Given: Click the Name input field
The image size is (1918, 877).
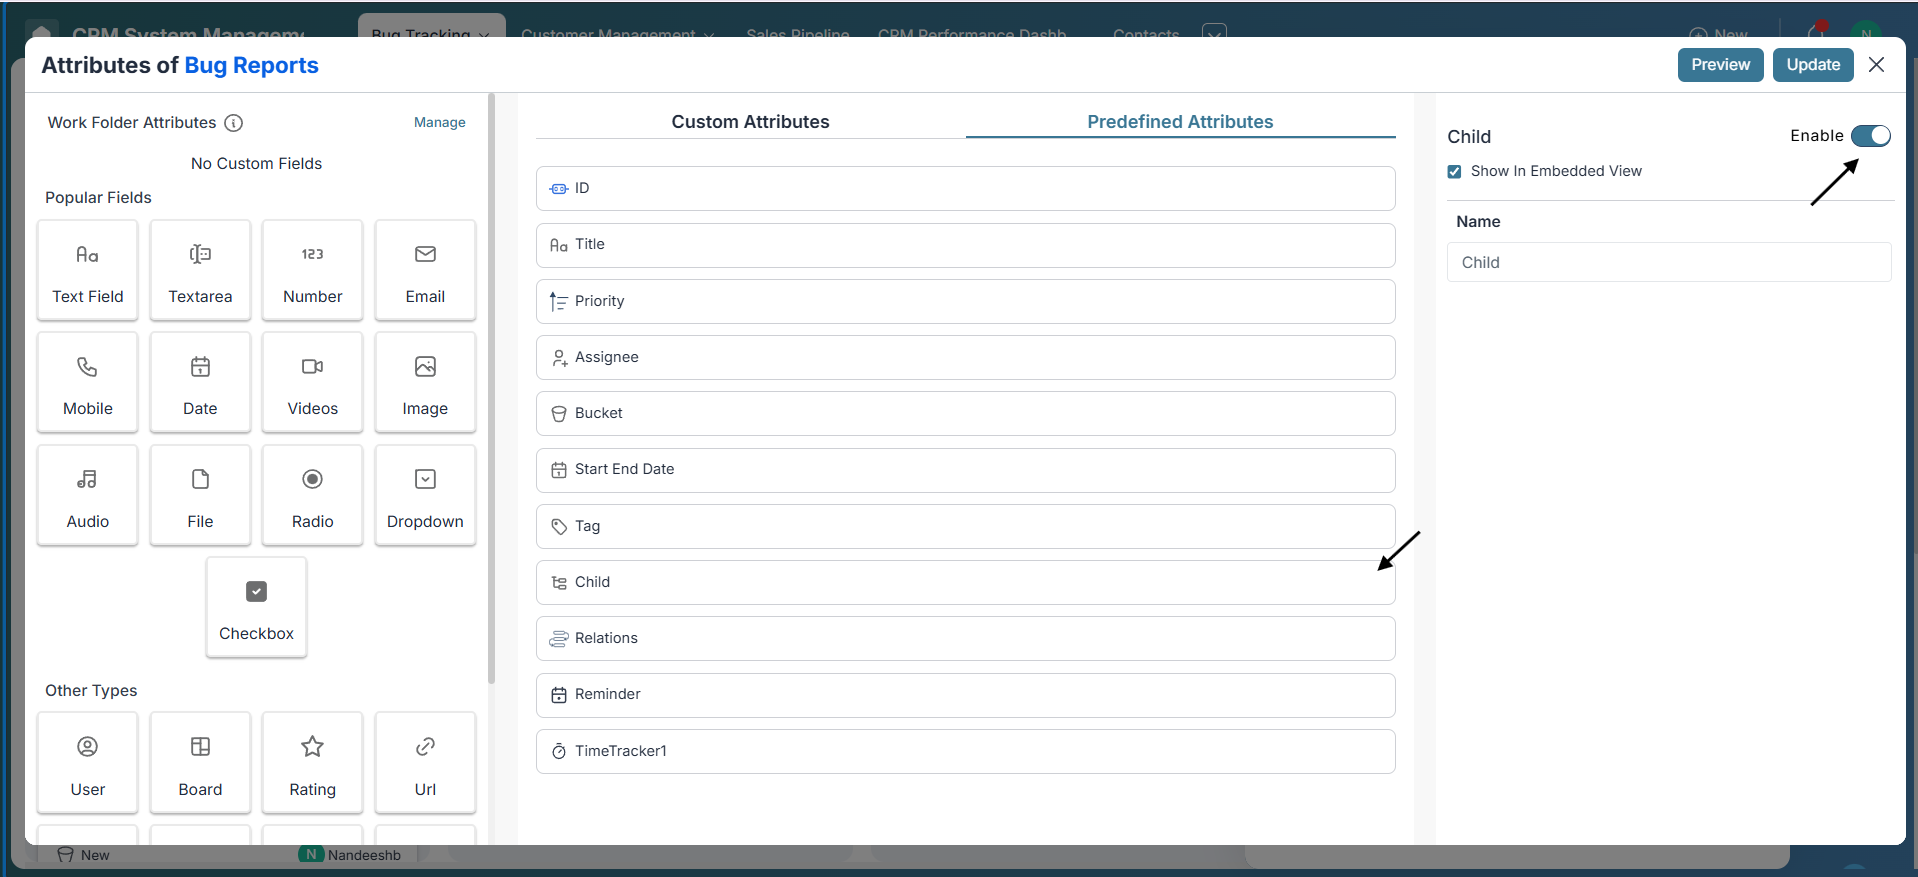Looking at the screenshot, I should 1669,262.
